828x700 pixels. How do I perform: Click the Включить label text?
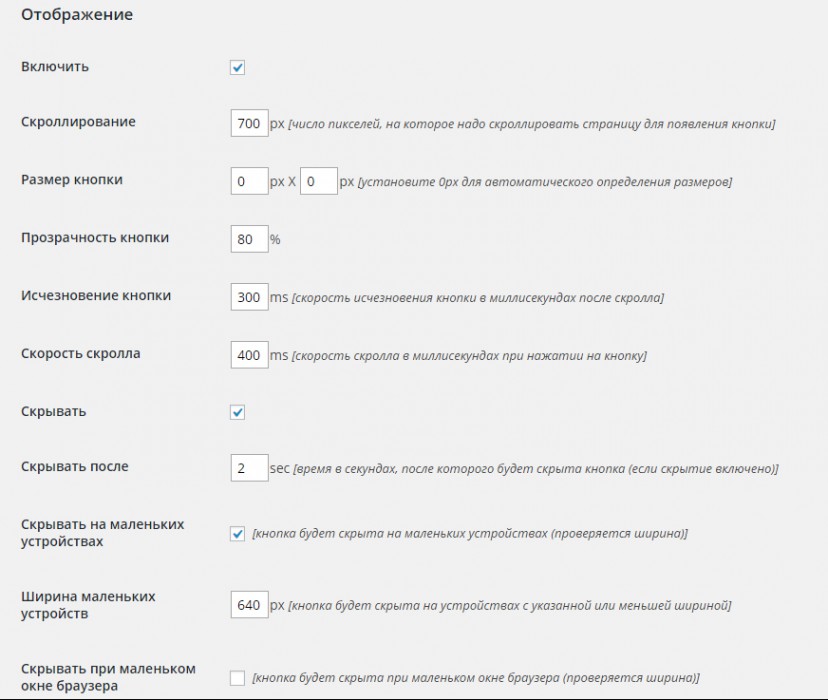tap(55, 67)
